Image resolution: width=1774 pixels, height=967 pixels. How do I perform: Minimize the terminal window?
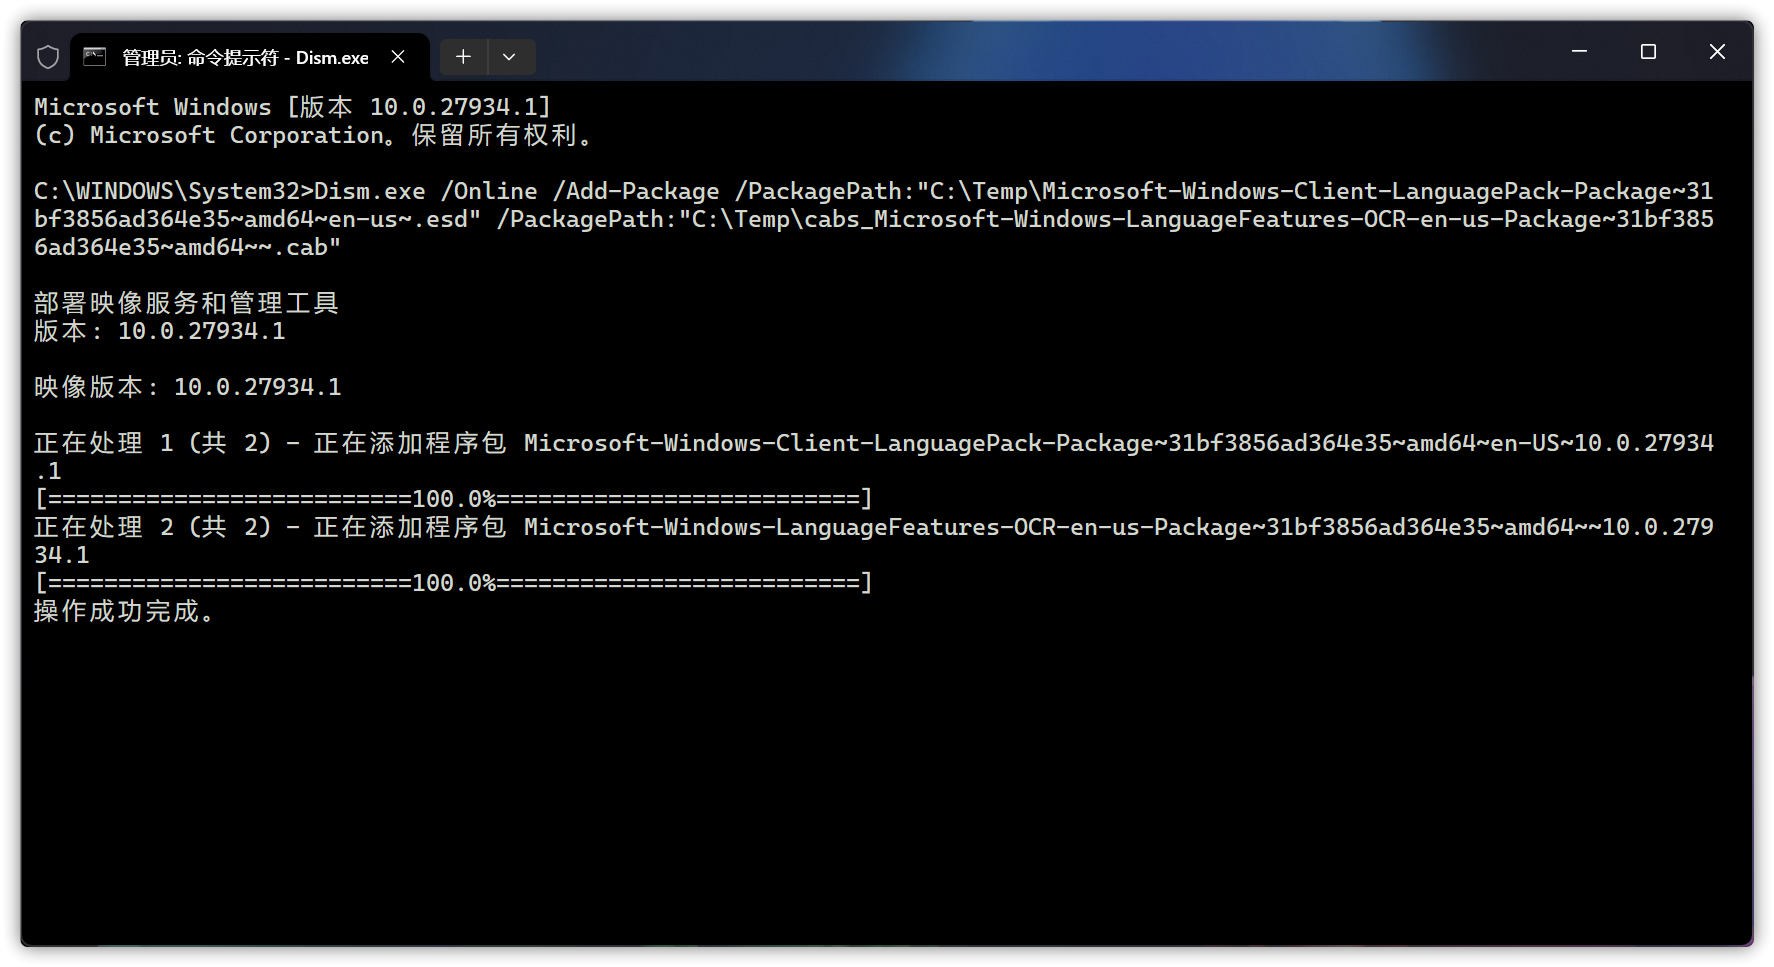pos(1578,51)
